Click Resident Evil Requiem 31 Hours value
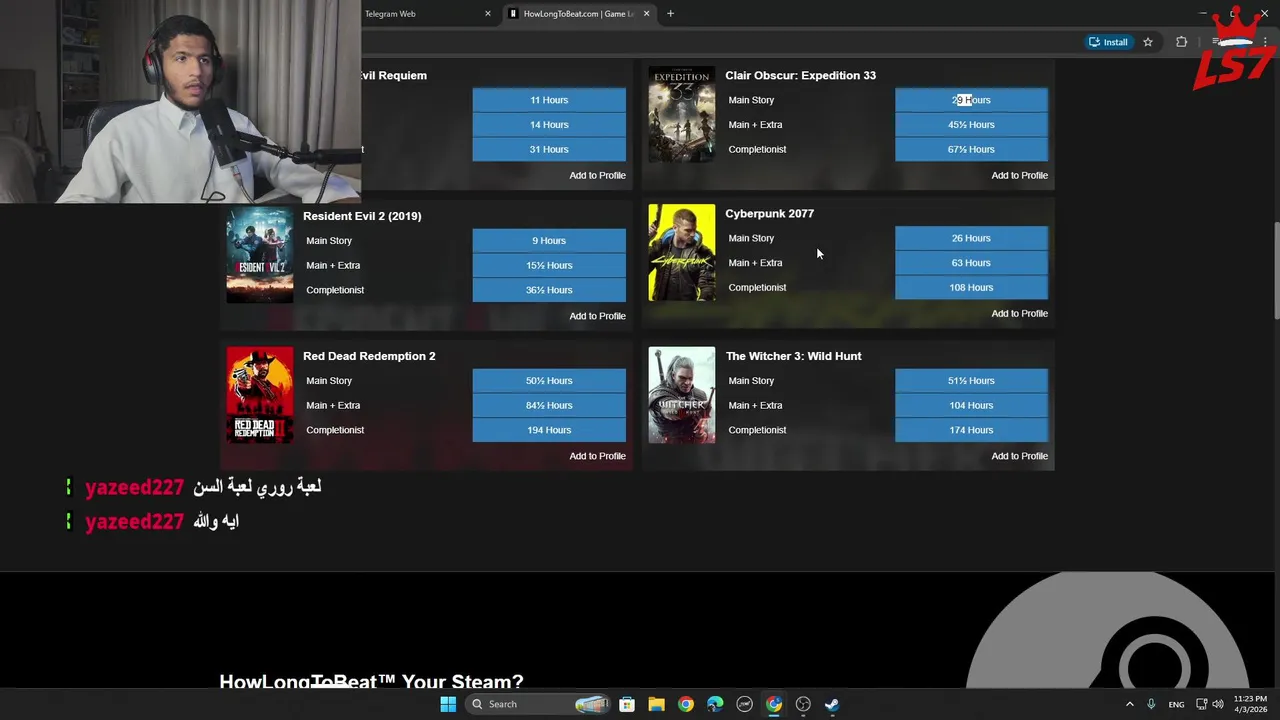 click(549, 149)
